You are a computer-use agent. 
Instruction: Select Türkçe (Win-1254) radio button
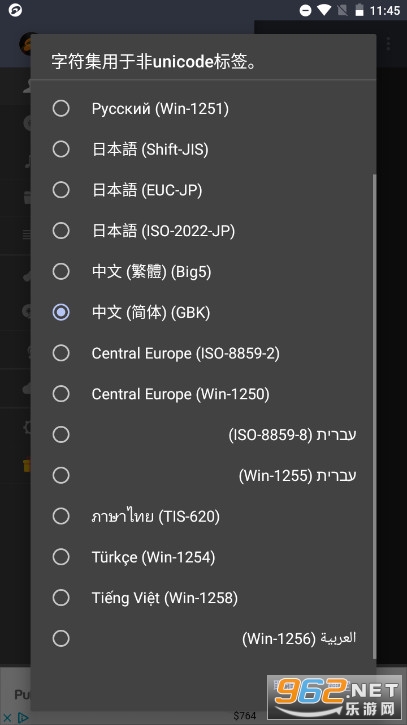(x=204, y=557)
